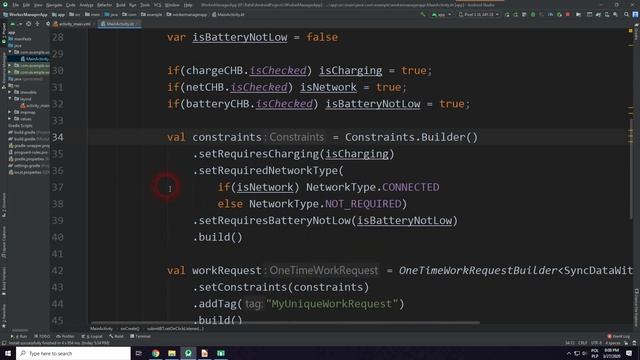Select the manifests folder in project tree

(x=20, y=39)
